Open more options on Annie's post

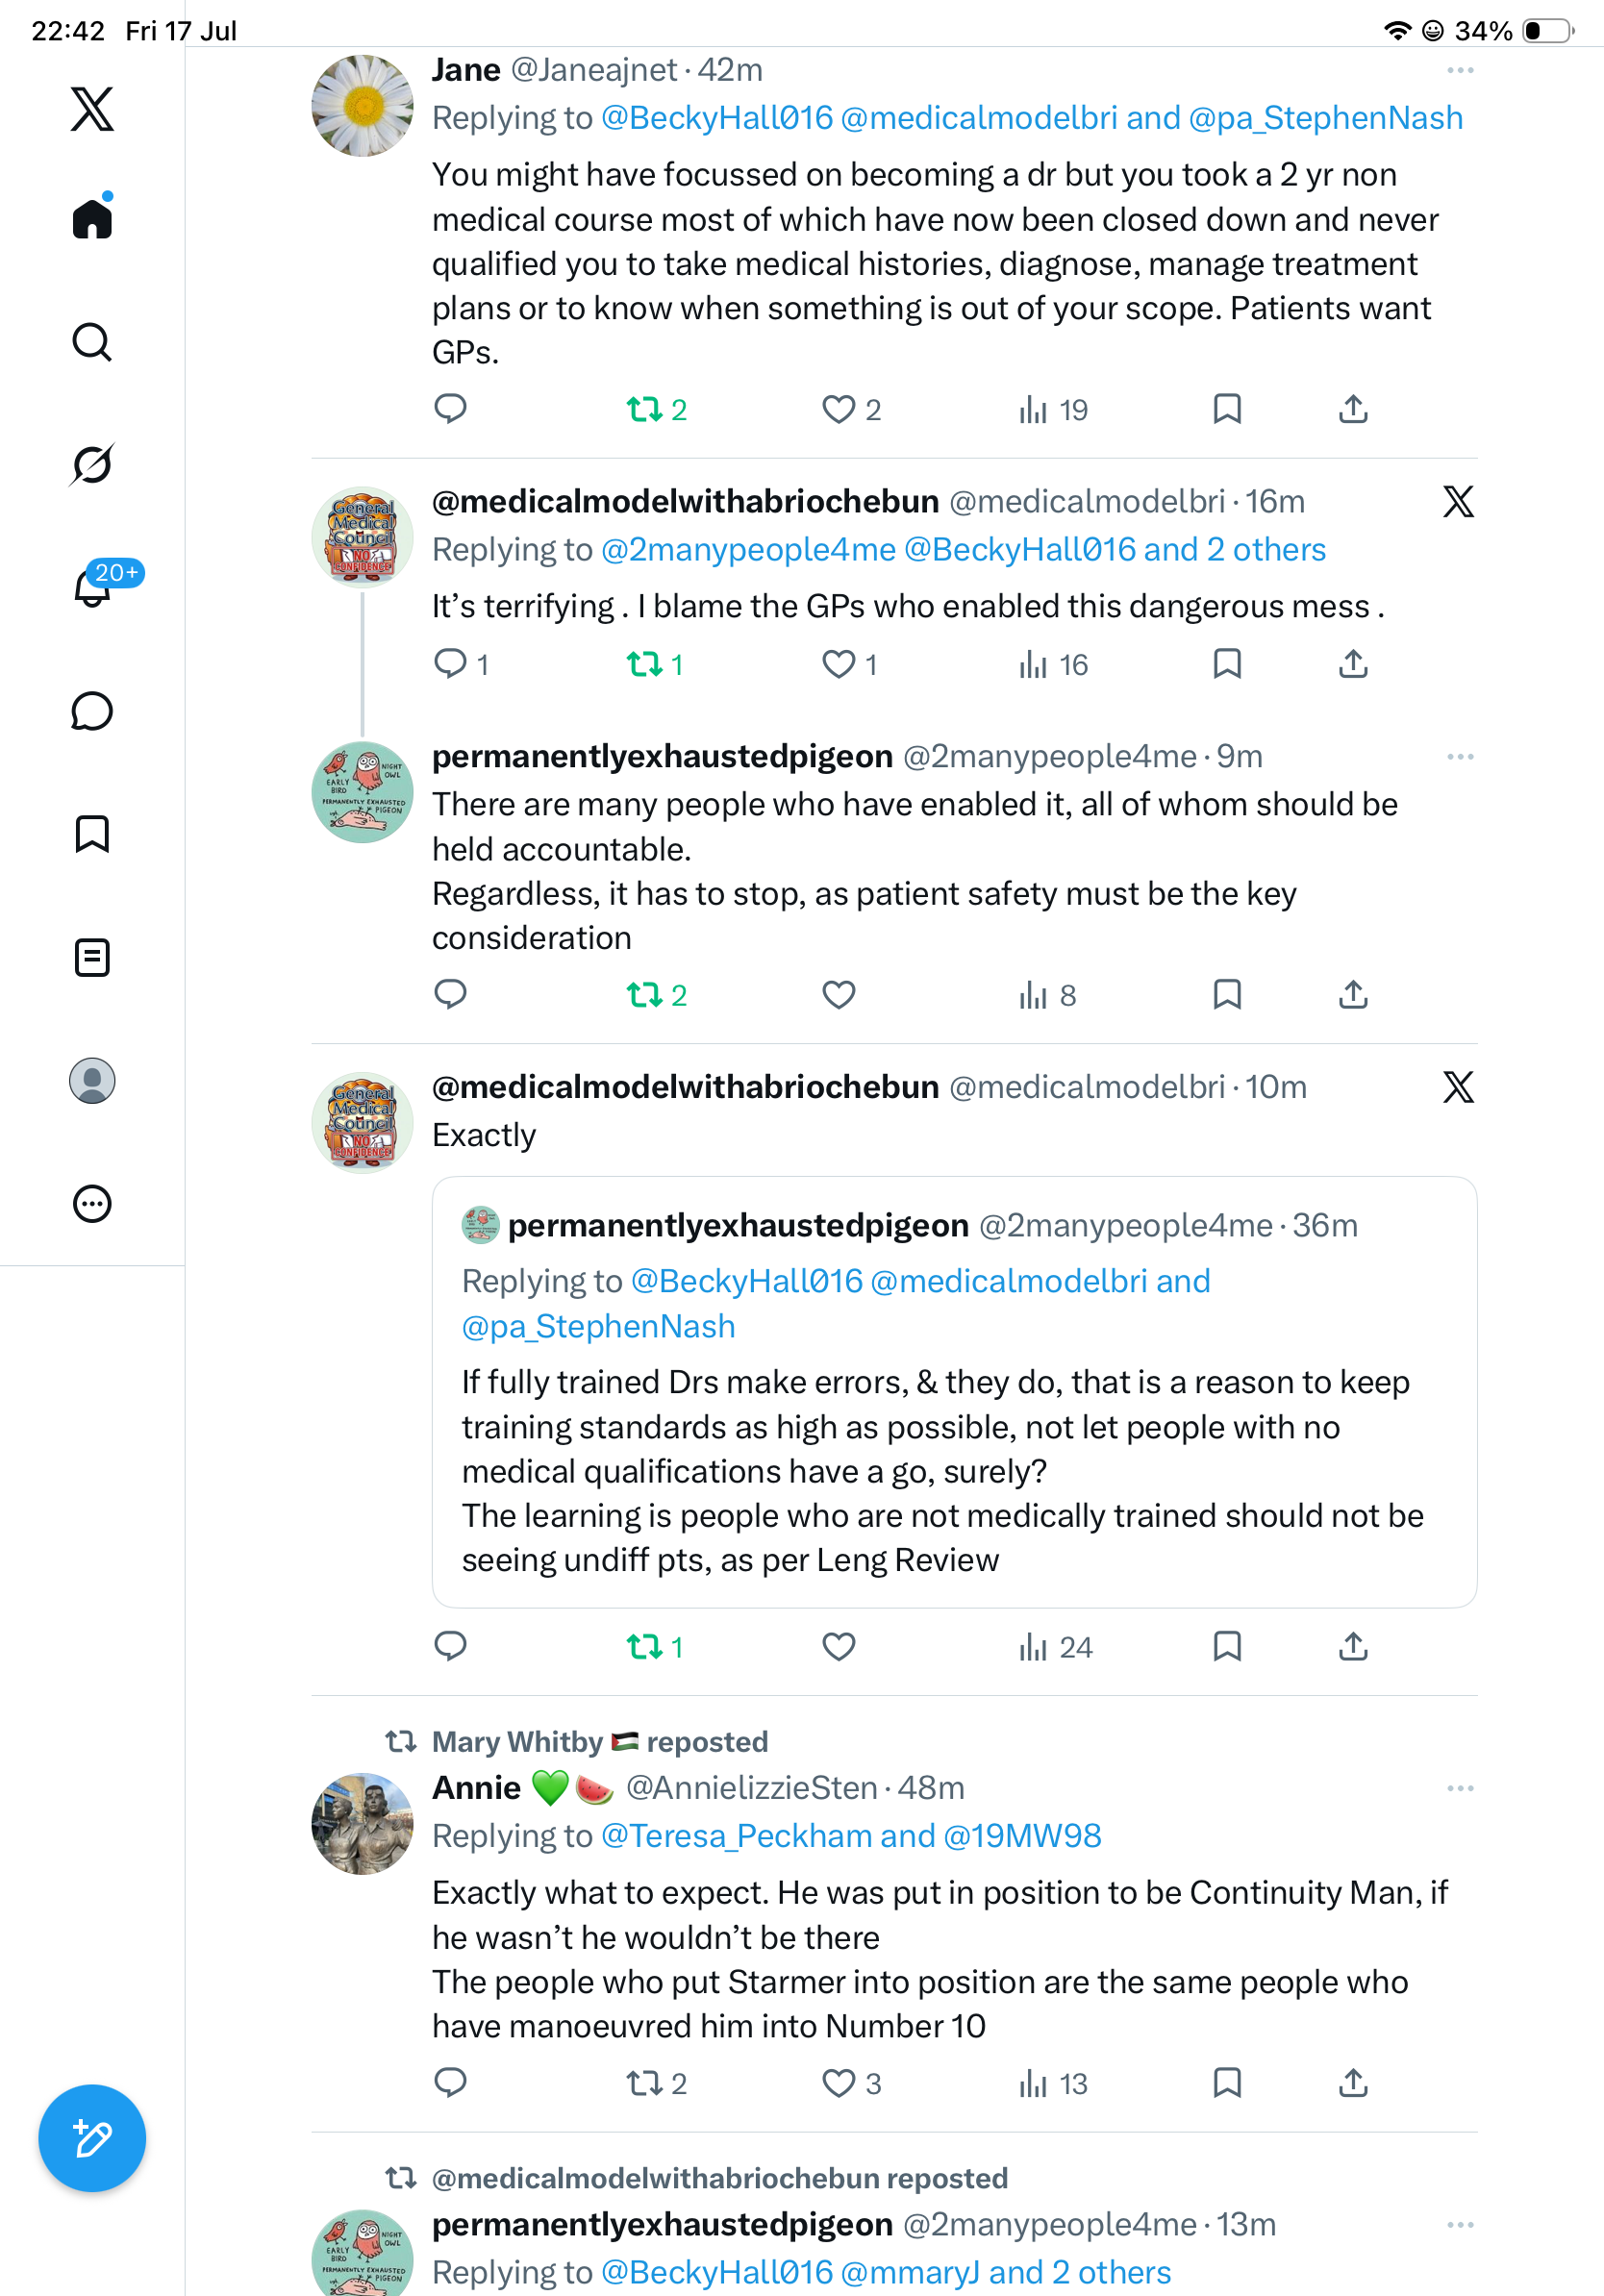[x=1460, y=1788]
